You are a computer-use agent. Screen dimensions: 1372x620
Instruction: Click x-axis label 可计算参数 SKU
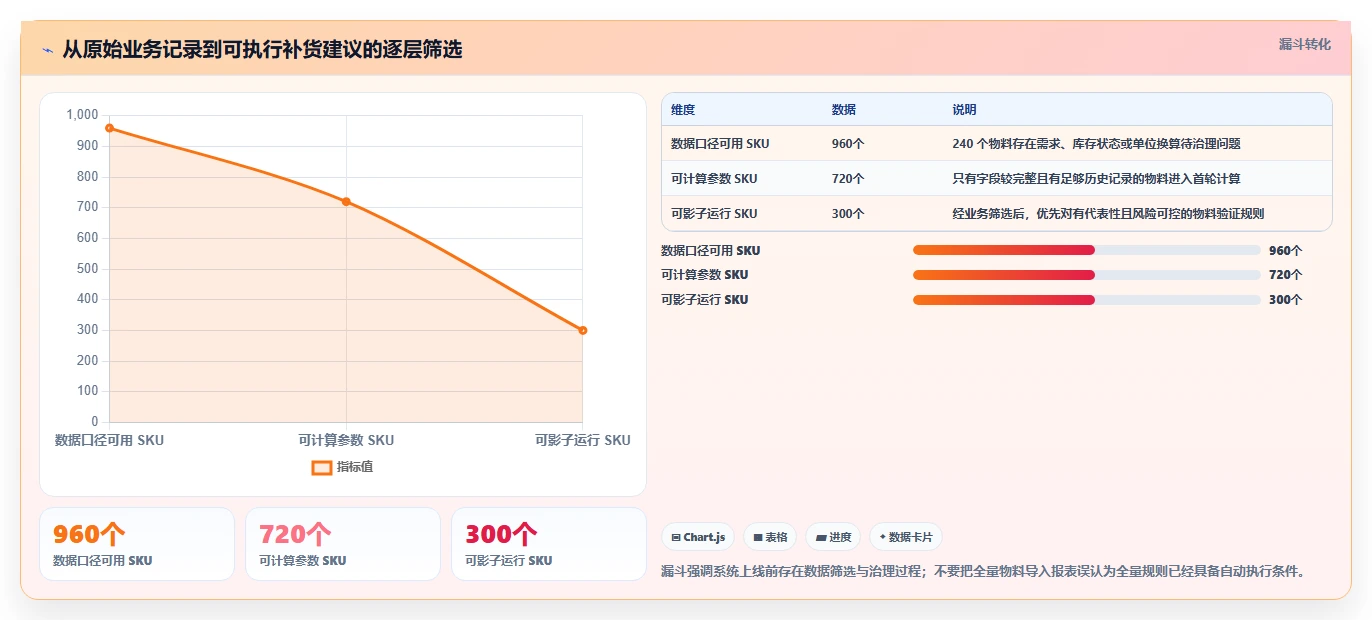coord(346,440)
